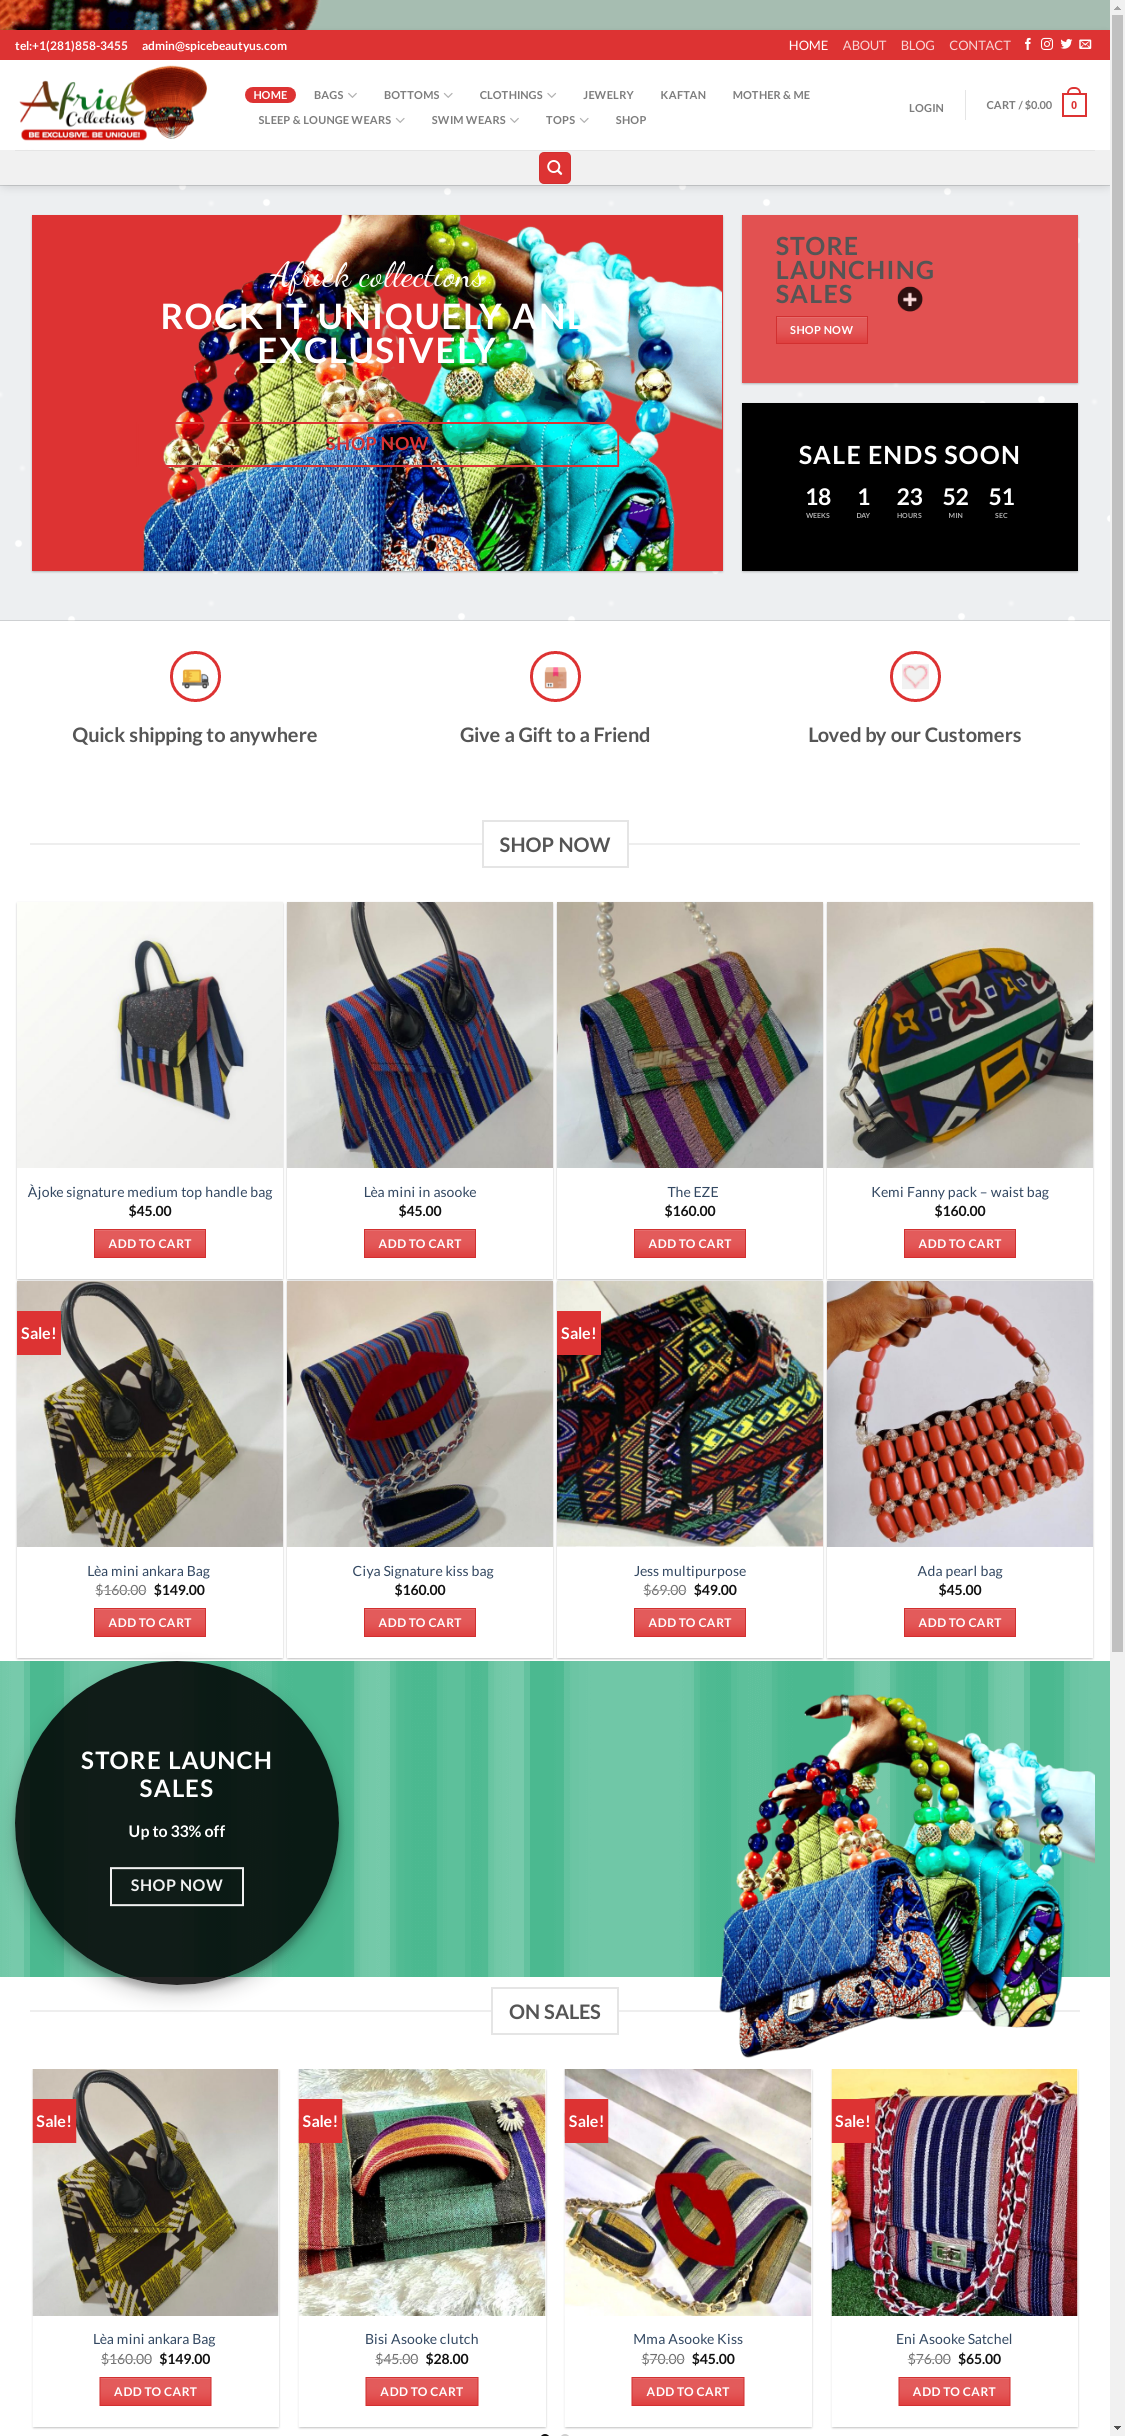Click the Africk Collections logo
The image size is (1125, 2436).
(113, 103)
